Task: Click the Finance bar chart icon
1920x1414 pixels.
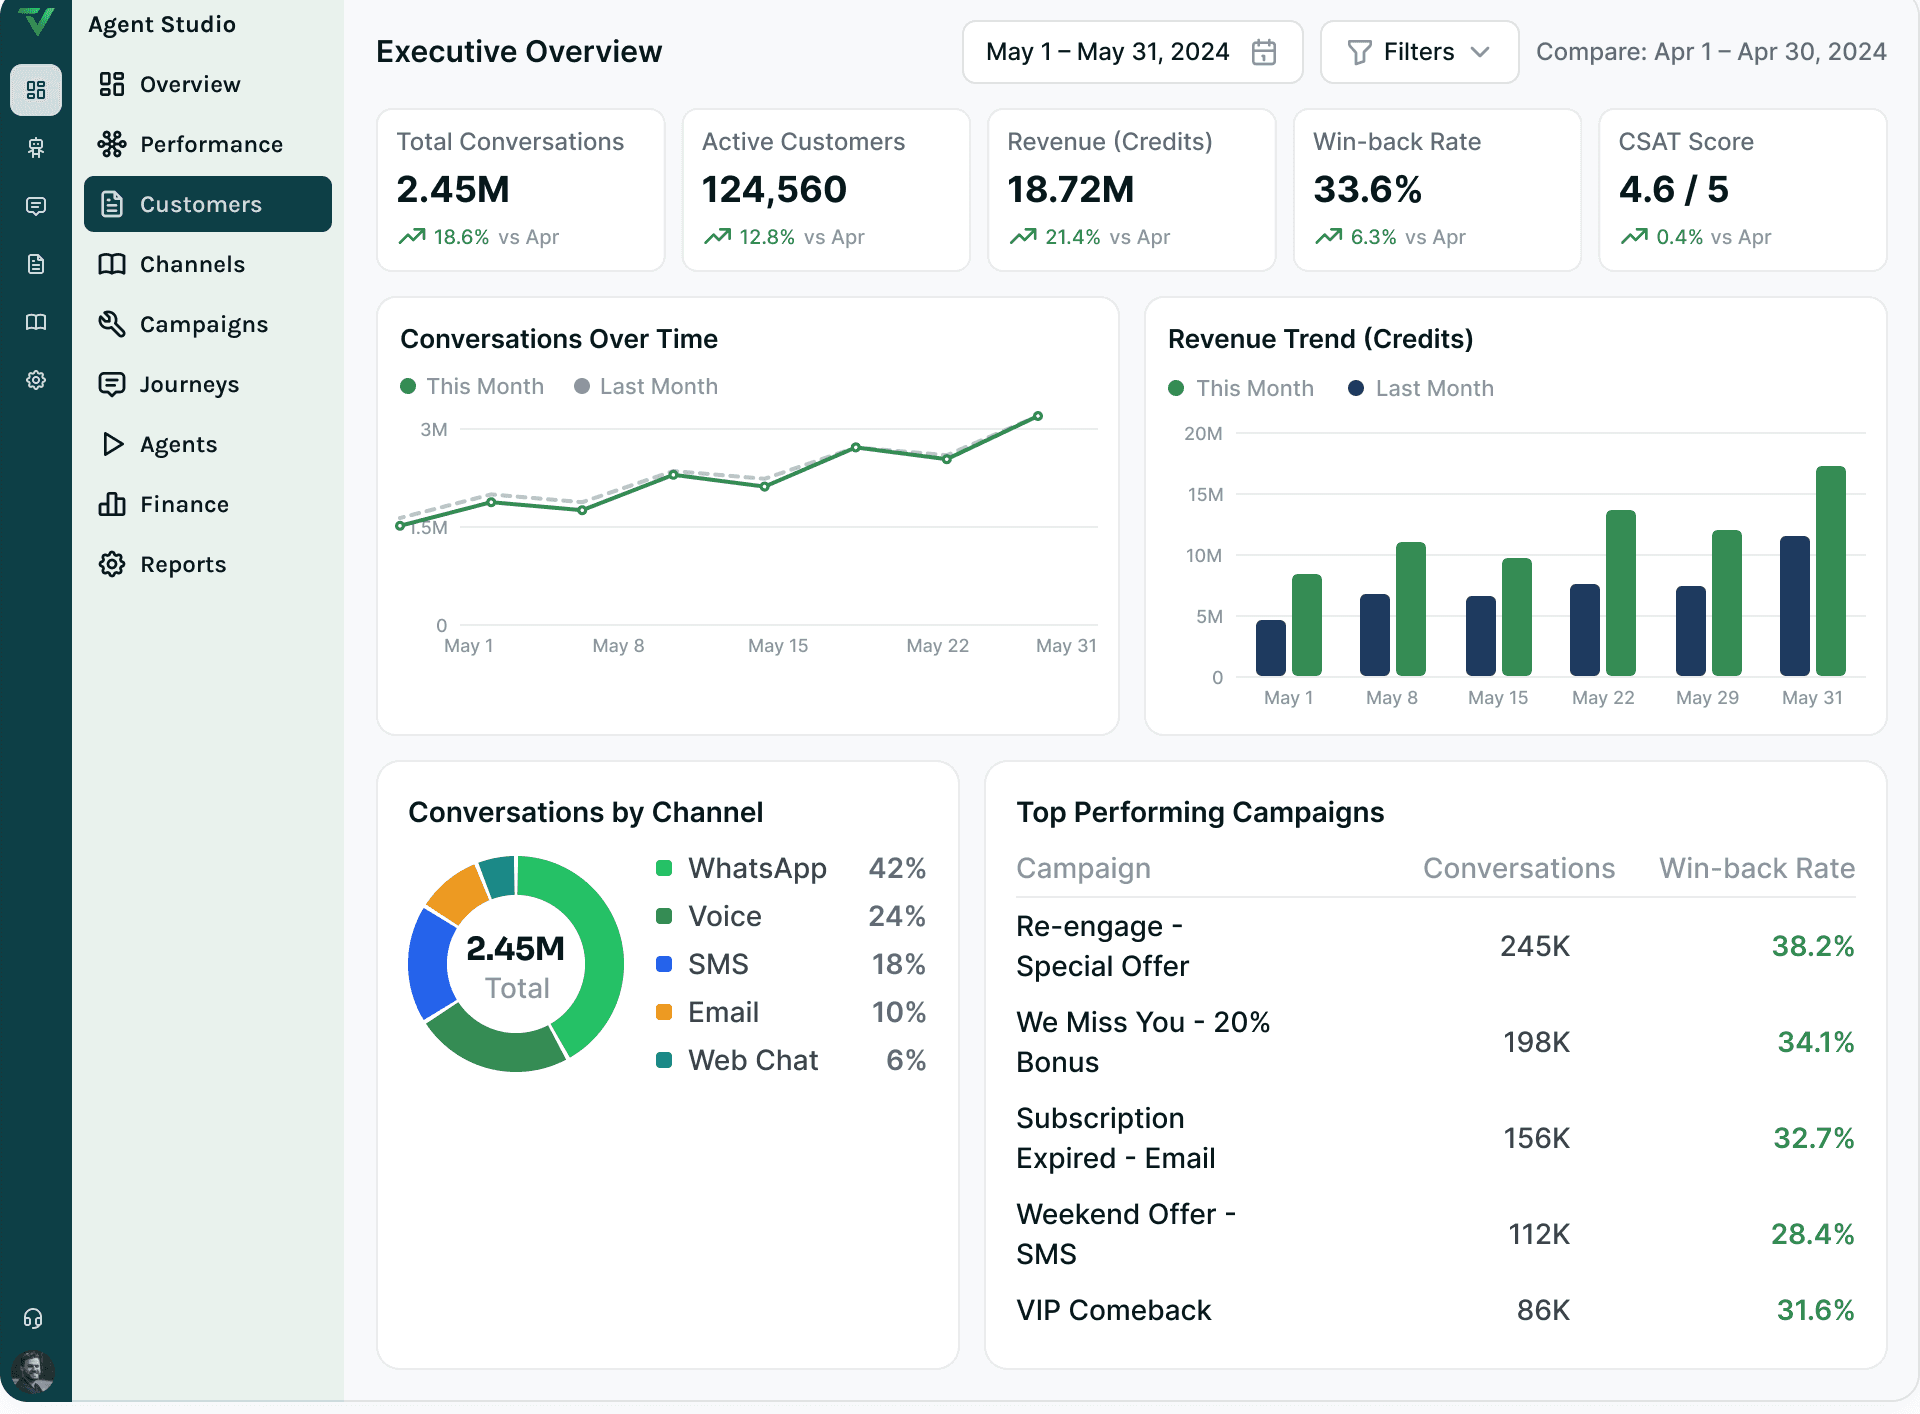Action: point(112,504)
